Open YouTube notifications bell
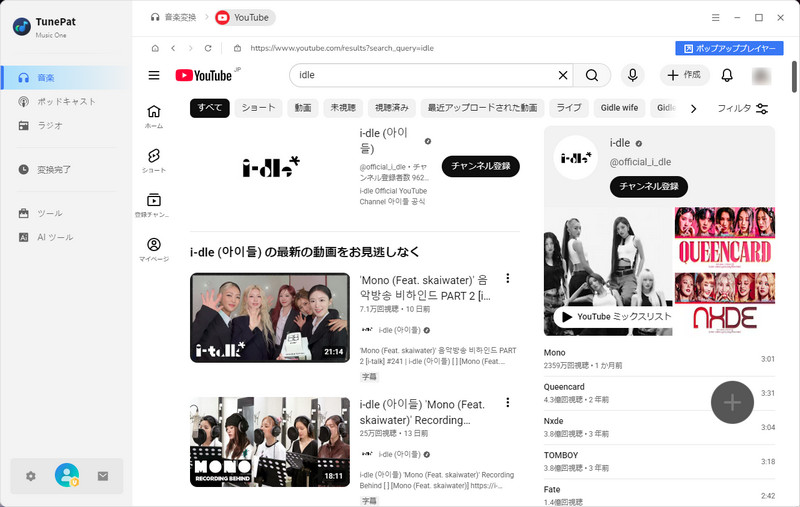This screenshot has width=800, height=507. (x=727, y=75)
